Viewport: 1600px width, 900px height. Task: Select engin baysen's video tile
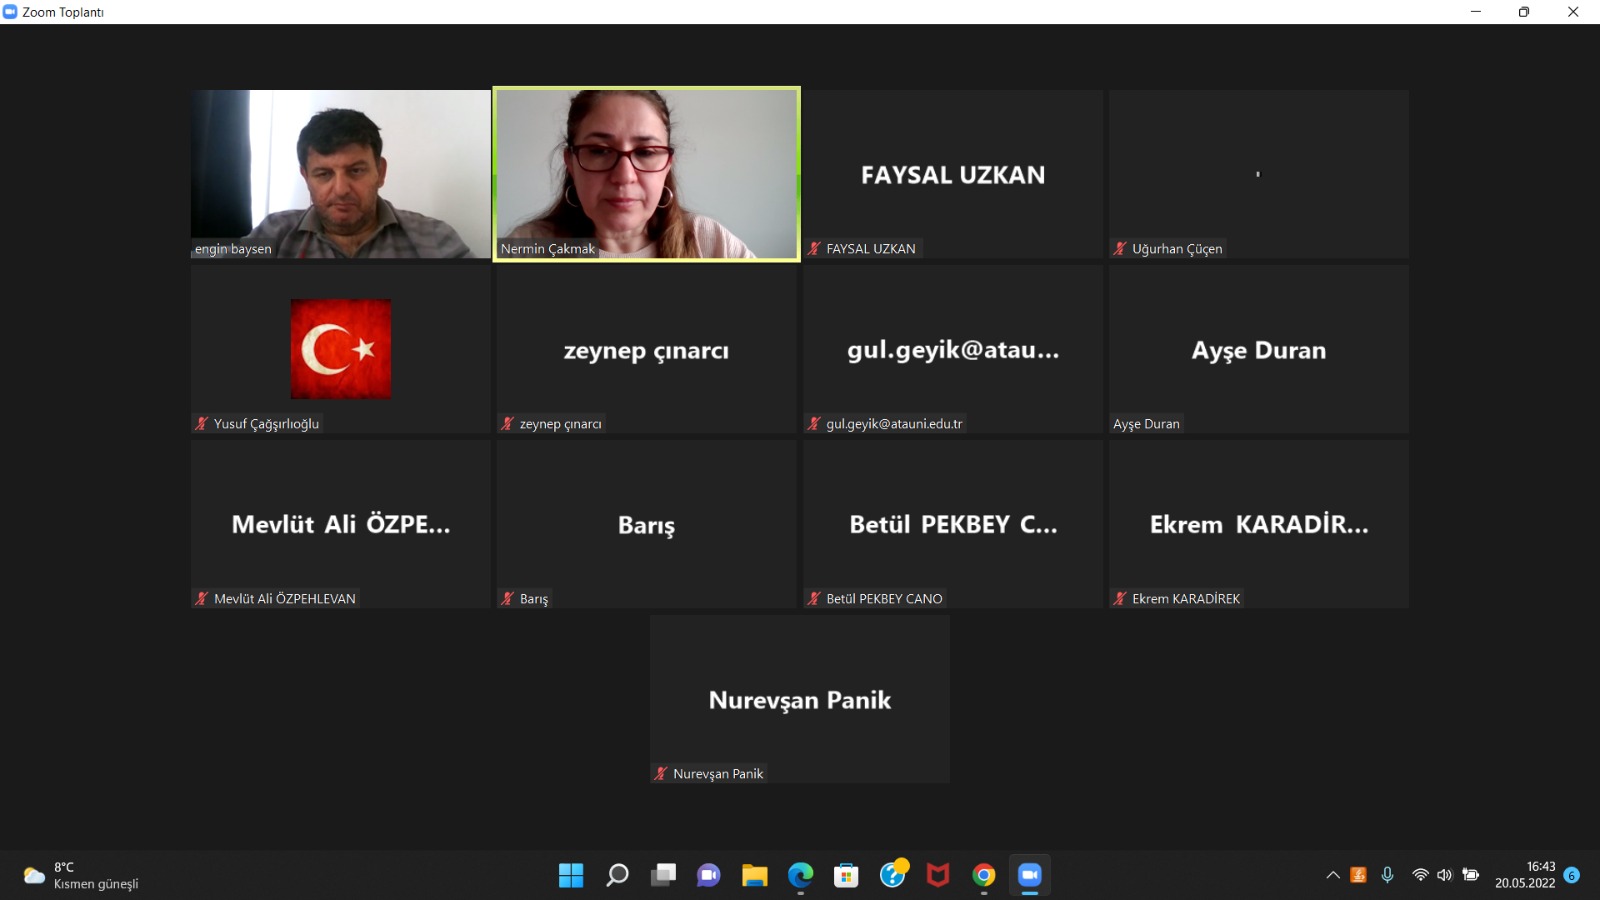[x=341, y=174]
